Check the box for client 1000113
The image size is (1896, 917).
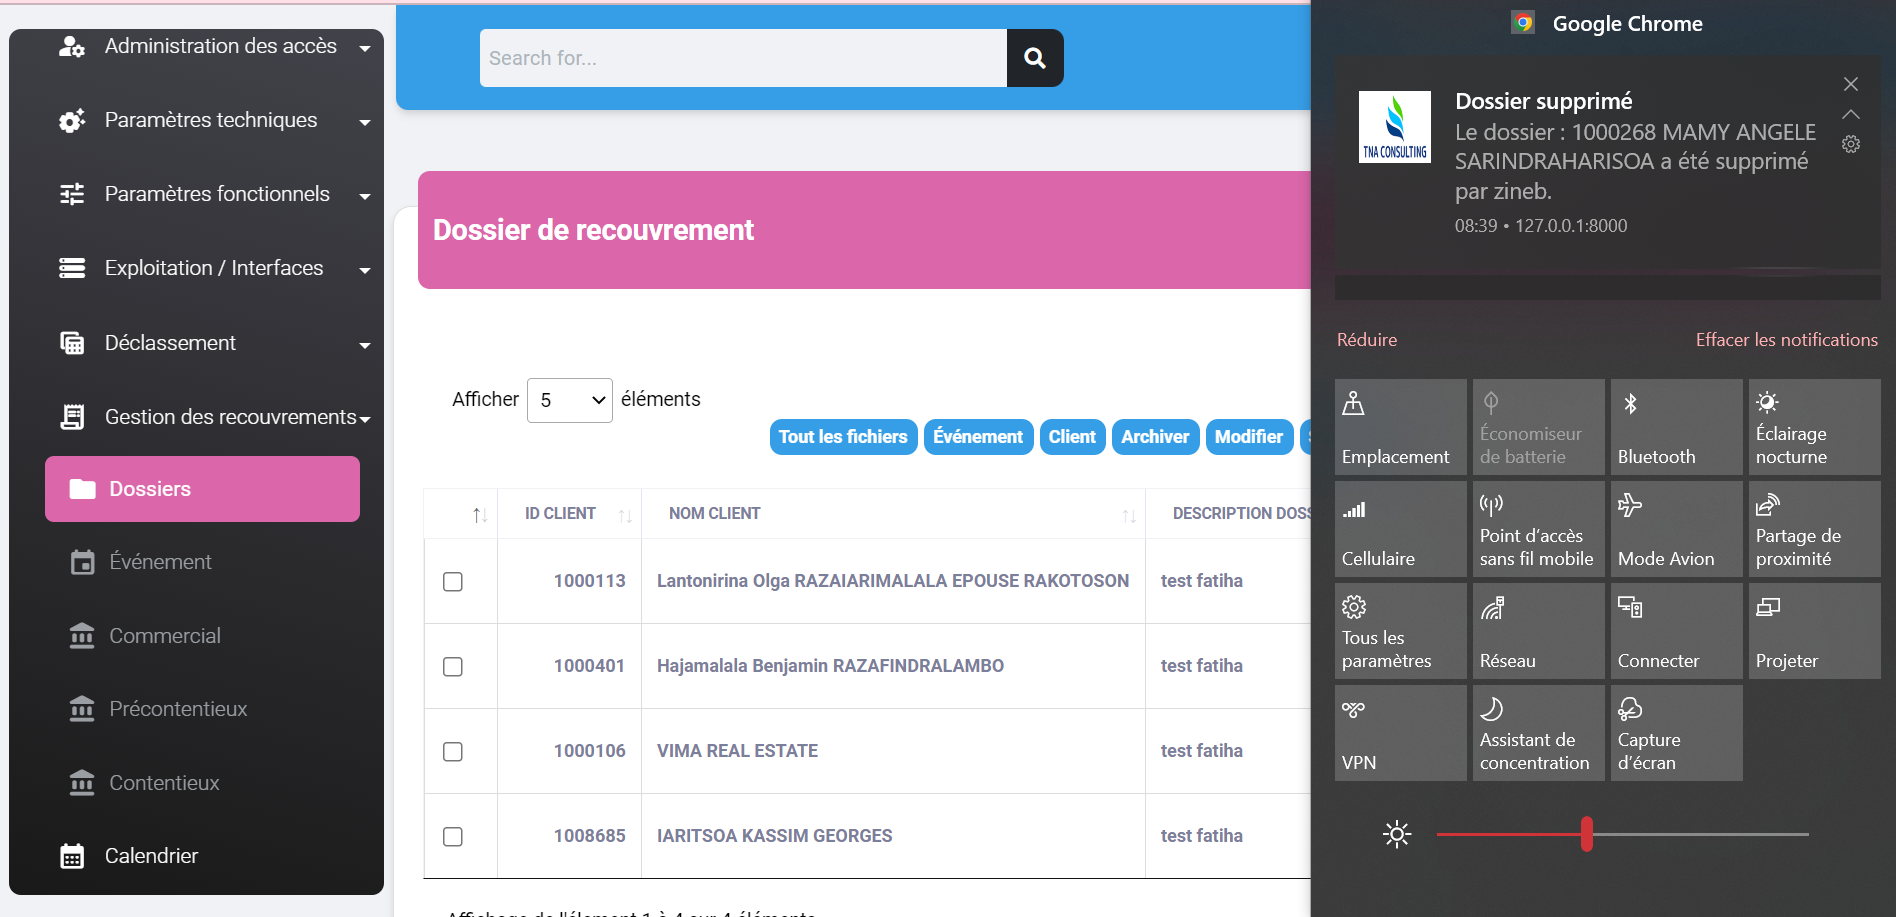point(453,581)
